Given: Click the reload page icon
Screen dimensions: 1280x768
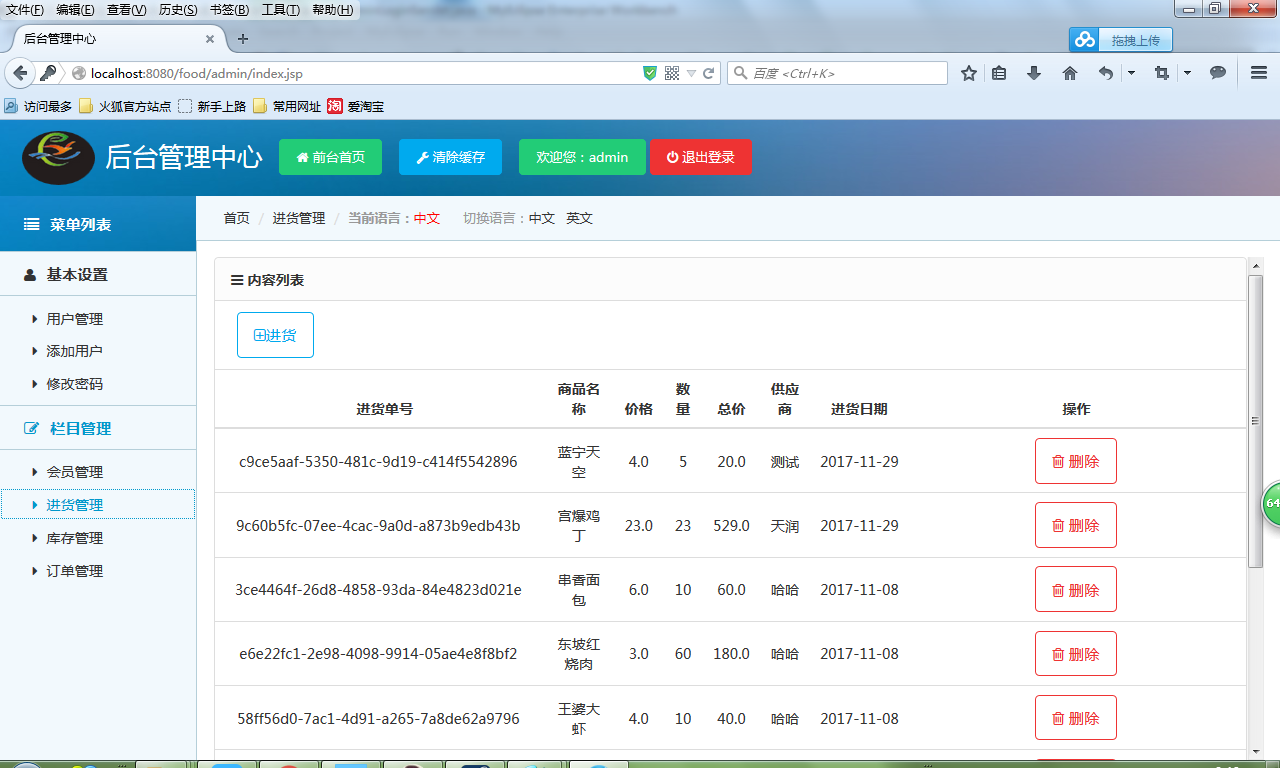Looking at the screenshot, I should [x=709, y=73].
